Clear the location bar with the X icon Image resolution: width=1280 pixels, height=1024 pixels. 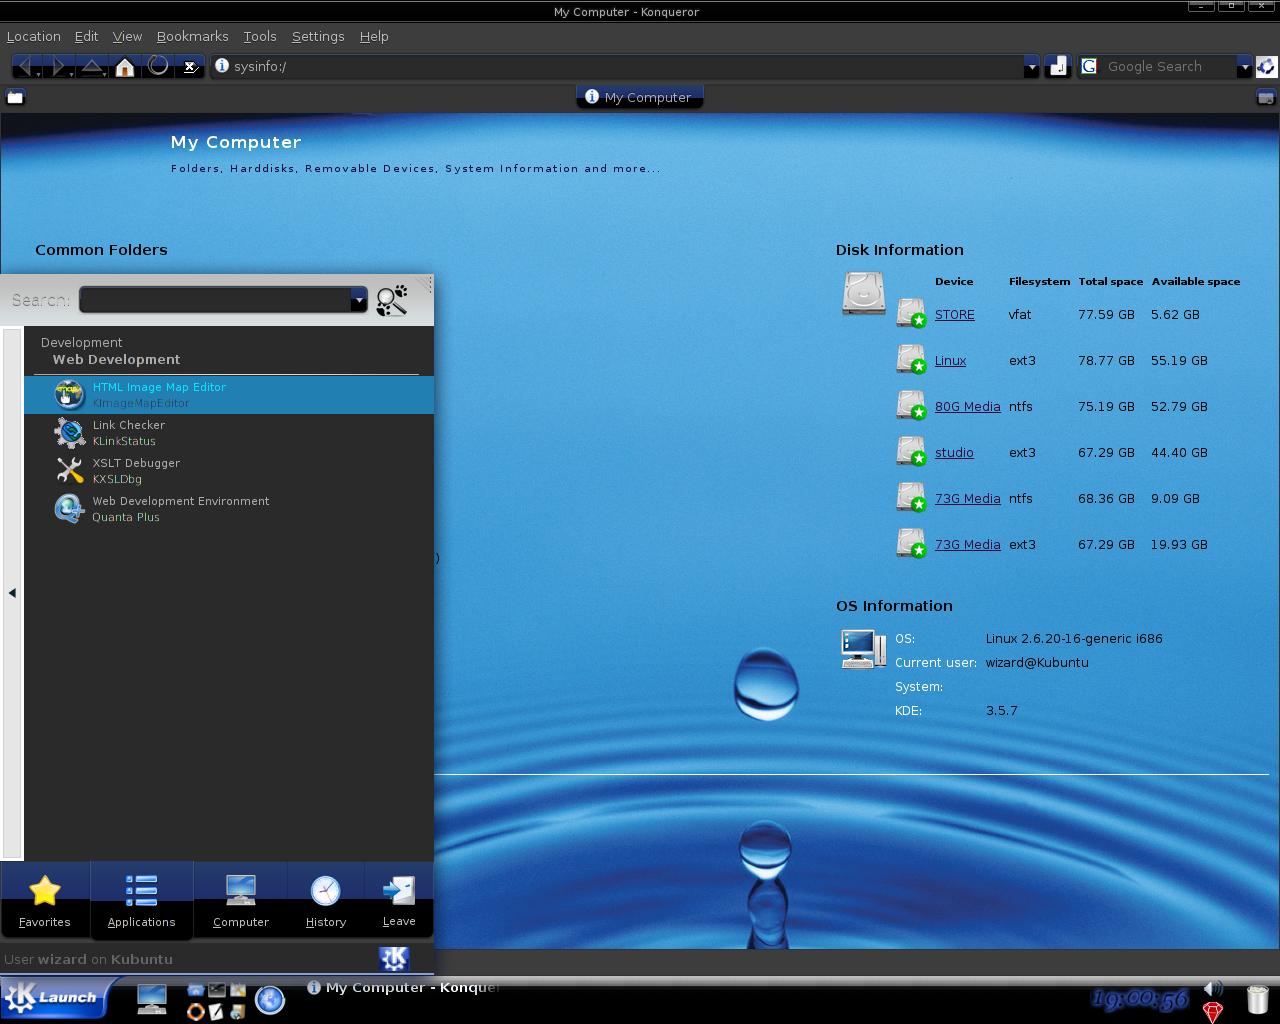pyautogui.click(x=189, y=67)
